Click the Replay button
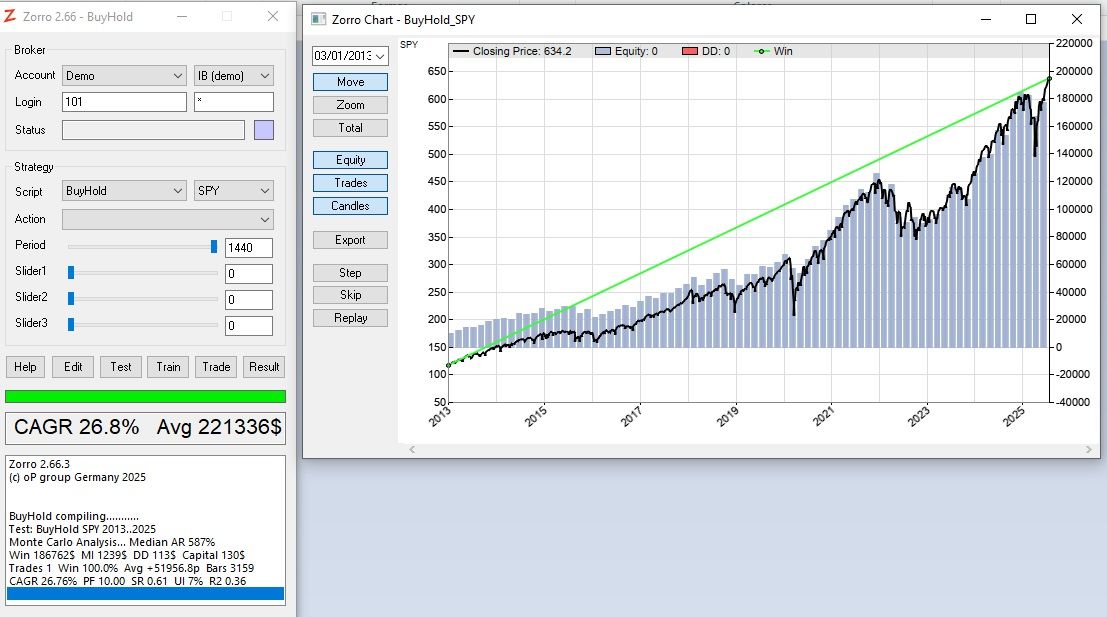The width and height of the screenshot is (1107, 617). click(x=350, y=318)
